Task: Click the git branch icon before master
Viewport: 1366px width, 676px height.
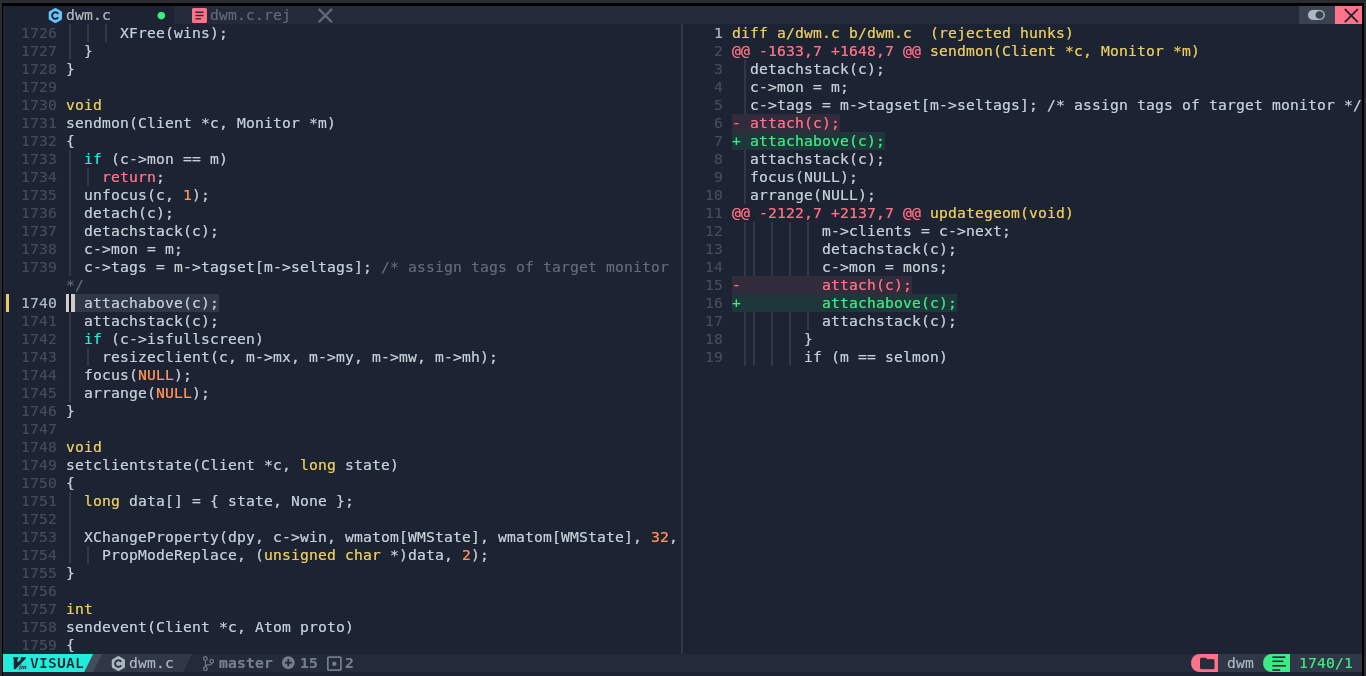Action: tap(208, 663)
